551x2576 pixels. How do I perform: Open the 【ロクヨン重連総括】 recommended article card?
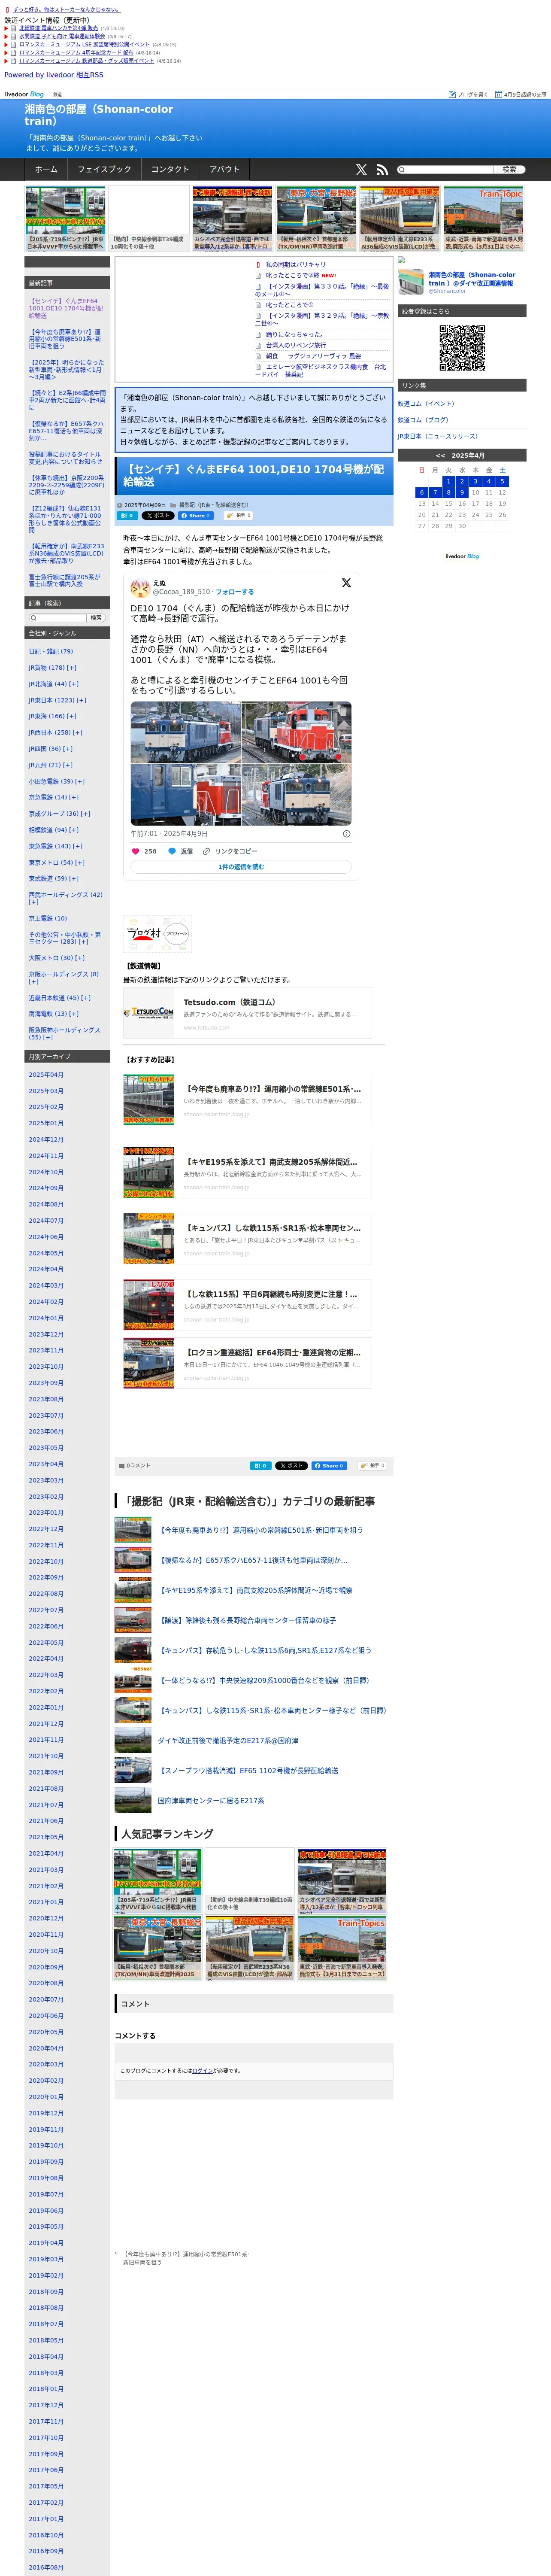[x=247, y=1363]
